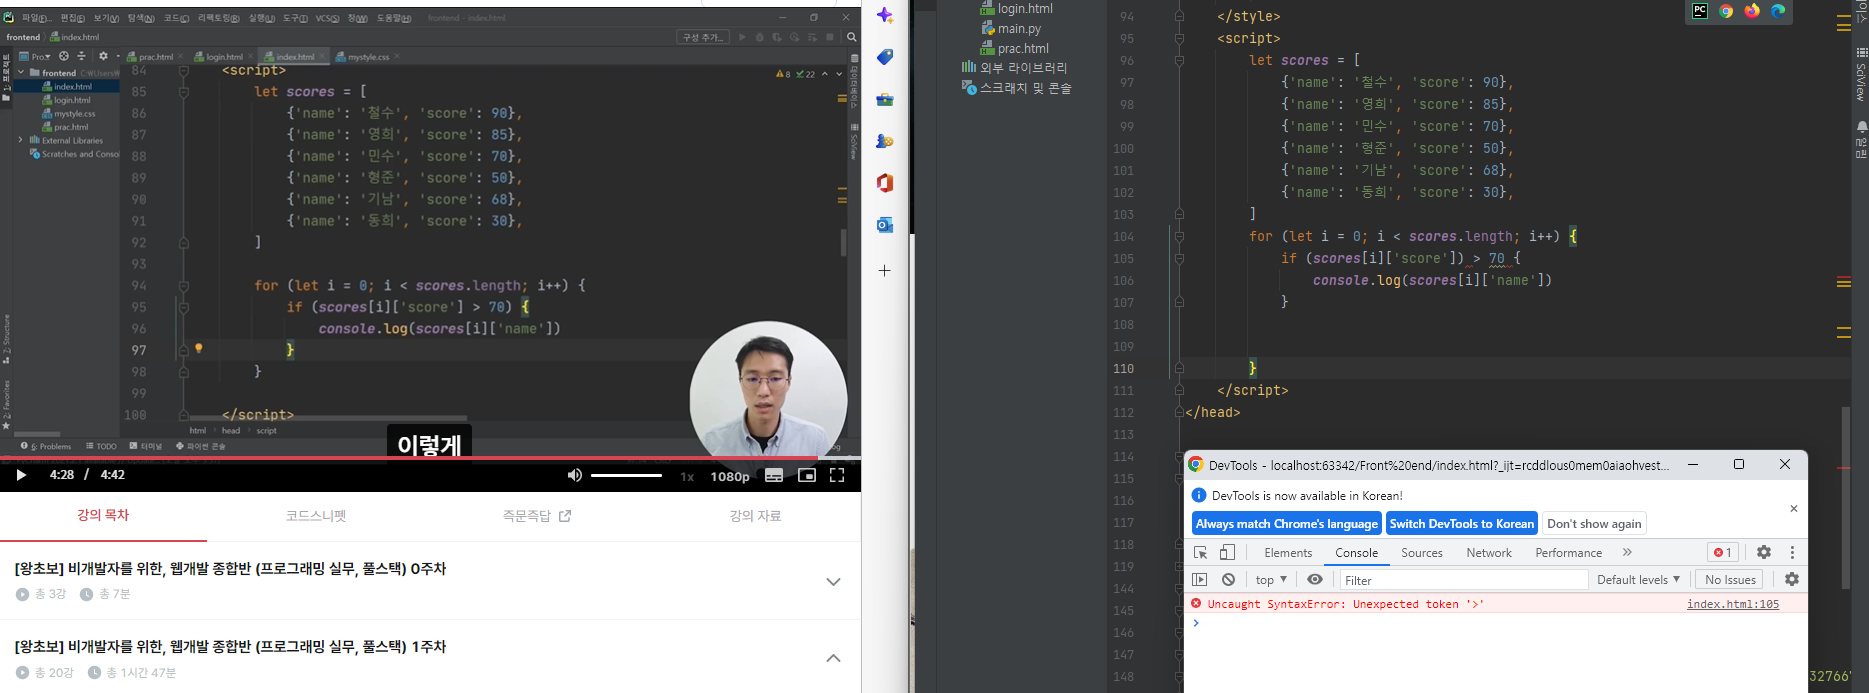Switch to the 코드스니펫 tab
1869x693 pixels.
tap(316, 516)
